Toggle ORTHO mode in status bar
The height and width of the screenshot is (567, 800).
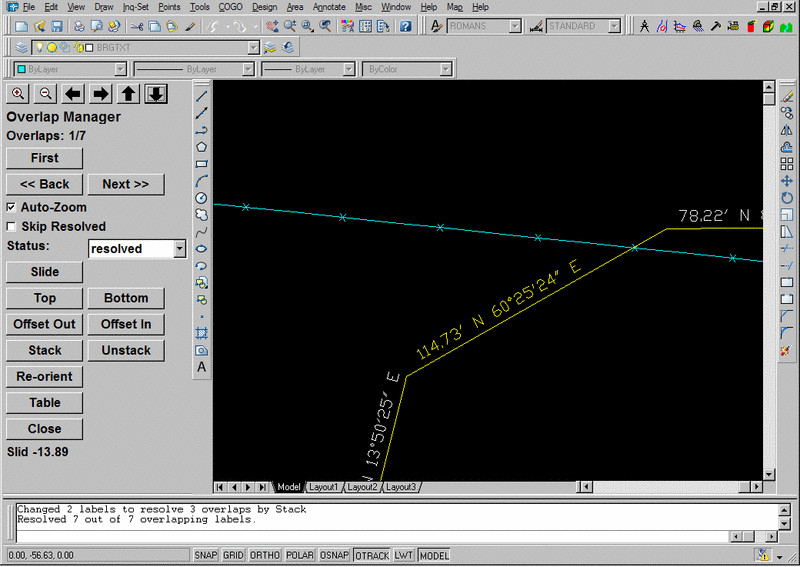[x=265, y=555]
